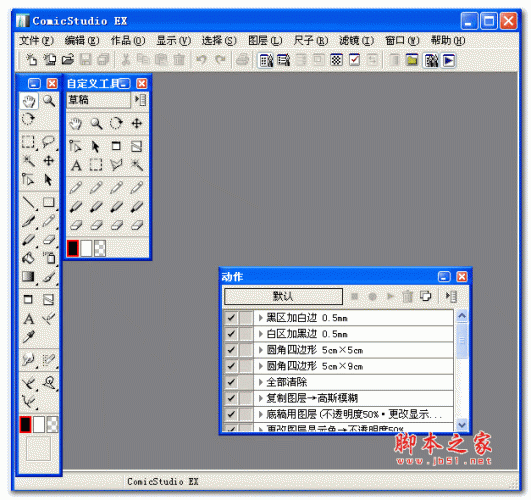Select Move cross icon in Custom Tools panel
The width and height of the screenshot is (531, 500).
click(x=137, y=123)
